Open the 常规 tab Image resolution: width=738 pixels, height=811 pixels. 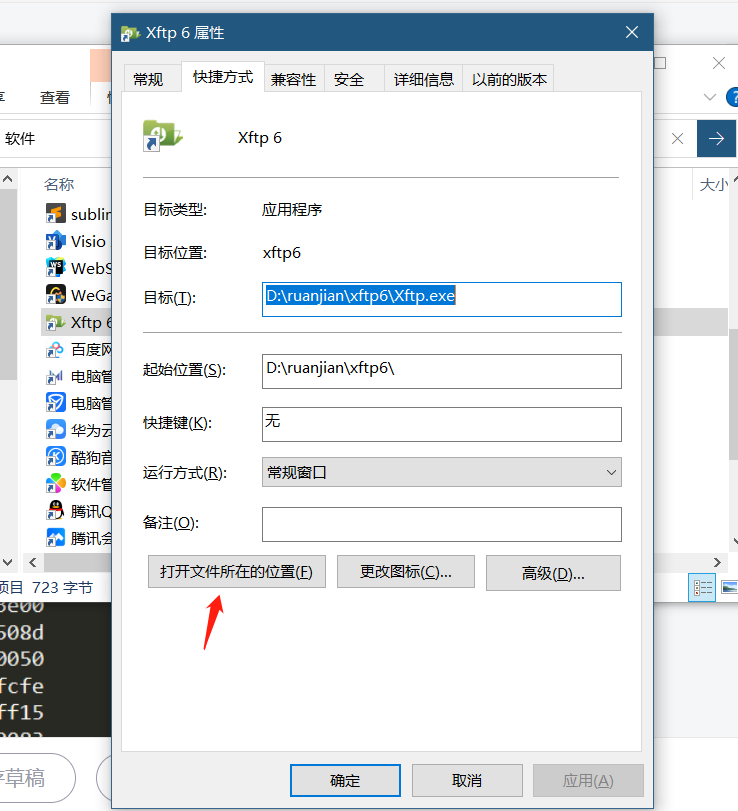coord(148,79)
